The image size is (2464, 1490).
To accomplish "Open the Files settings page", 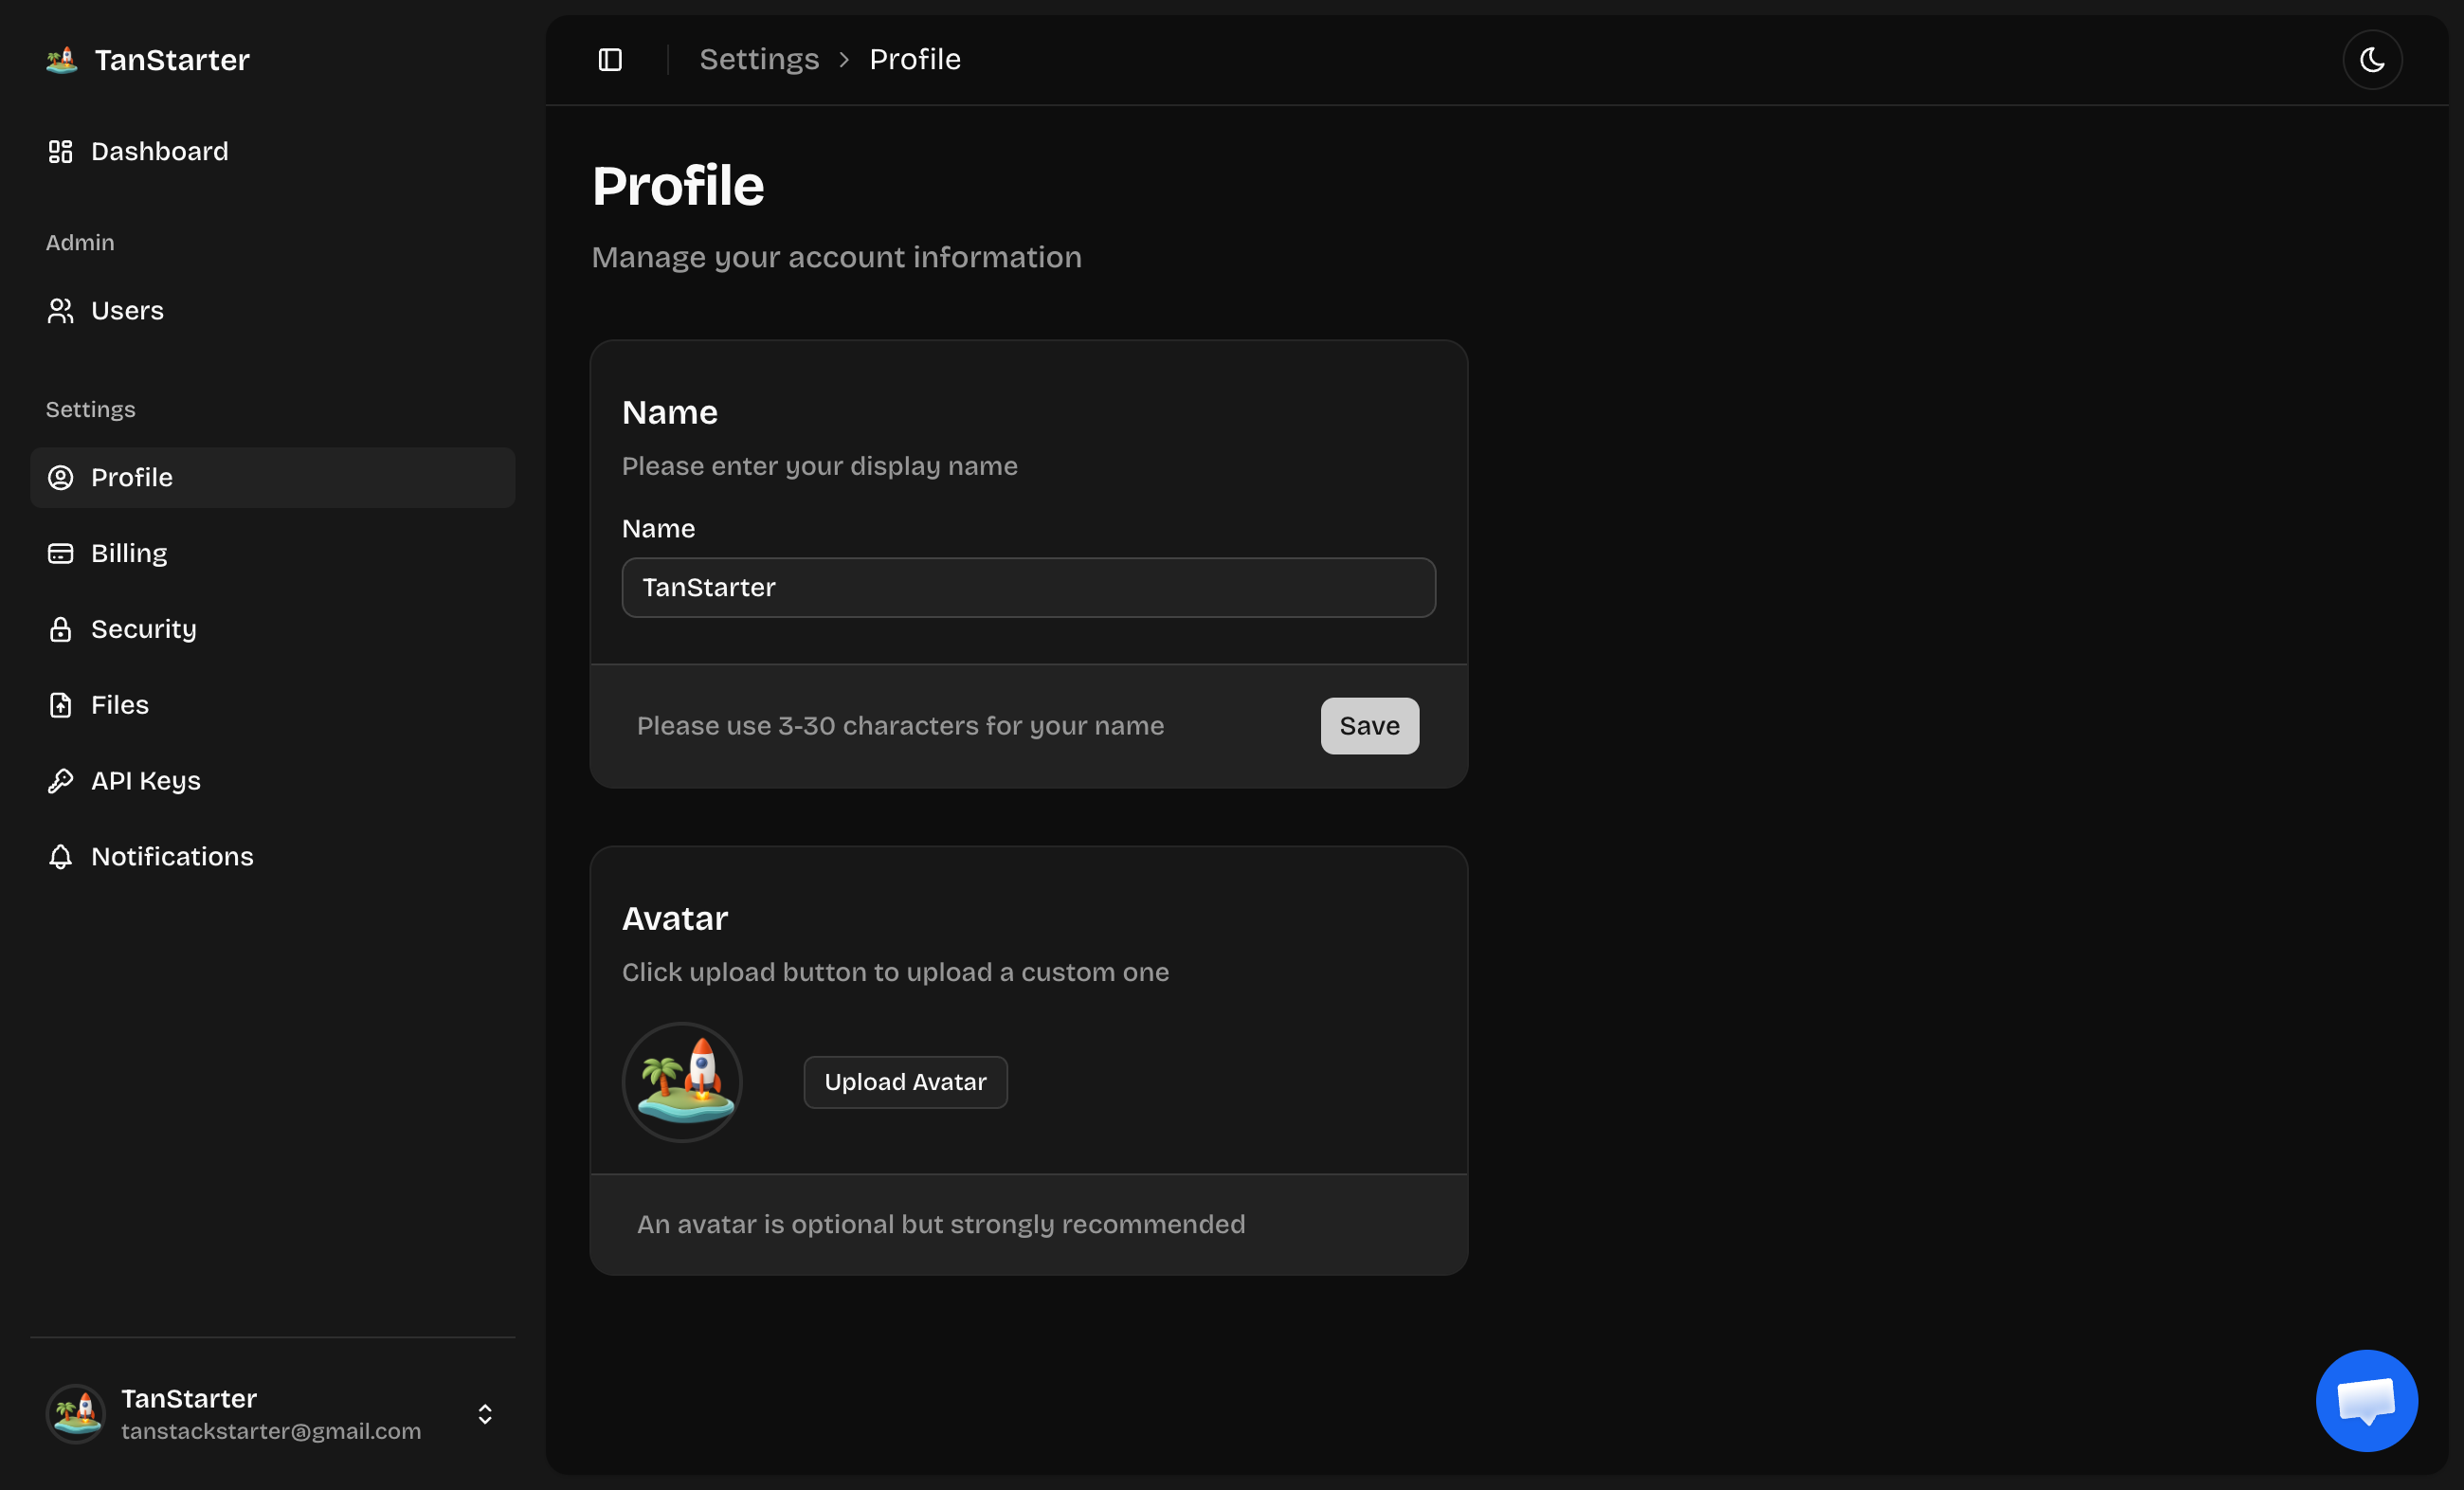I will pos(120,705).
